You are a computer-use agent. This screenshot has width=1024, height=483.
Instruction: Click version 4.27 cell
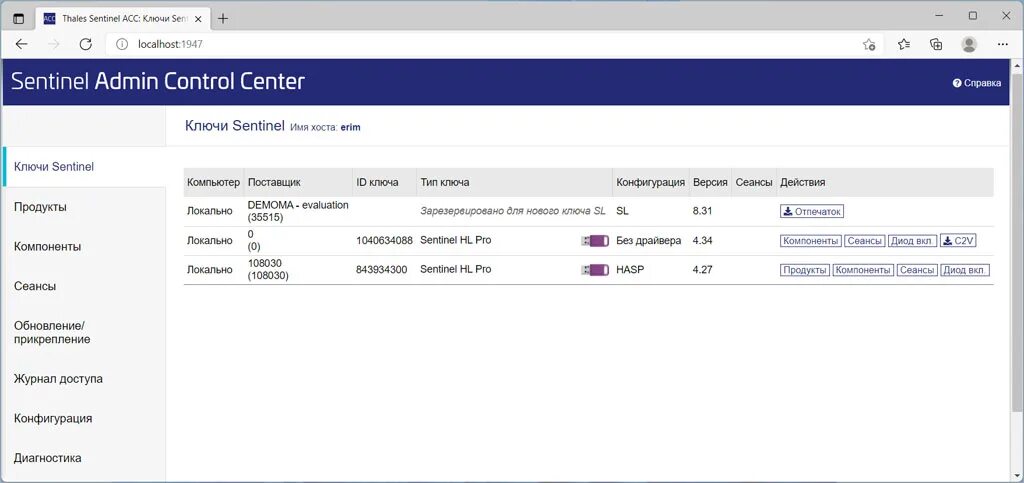(702, 270)
